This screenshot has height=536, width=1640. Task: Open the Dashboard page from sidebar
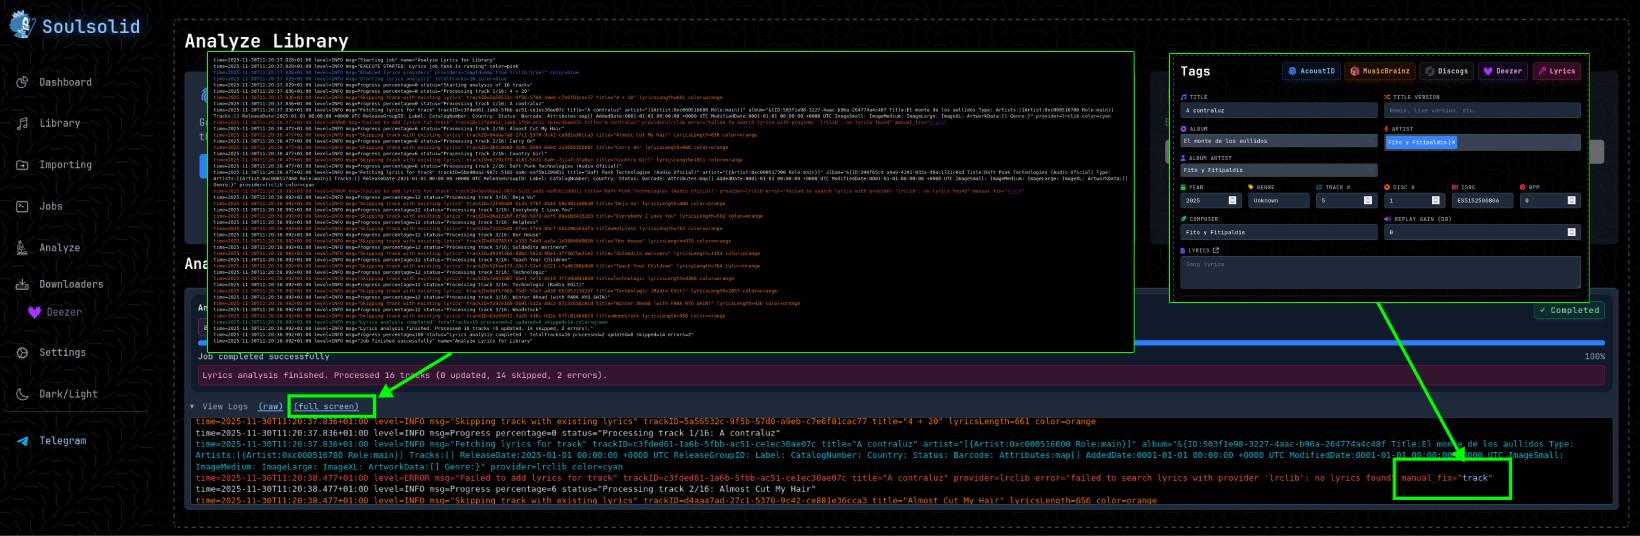click(x=65, y=82)
